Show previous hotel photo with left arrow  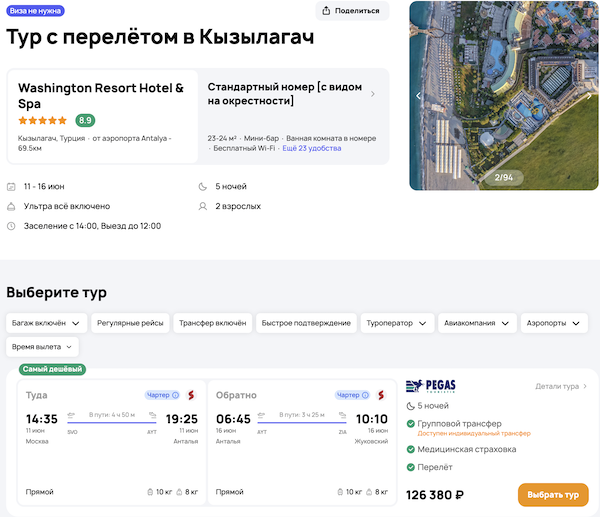(419, 96)
